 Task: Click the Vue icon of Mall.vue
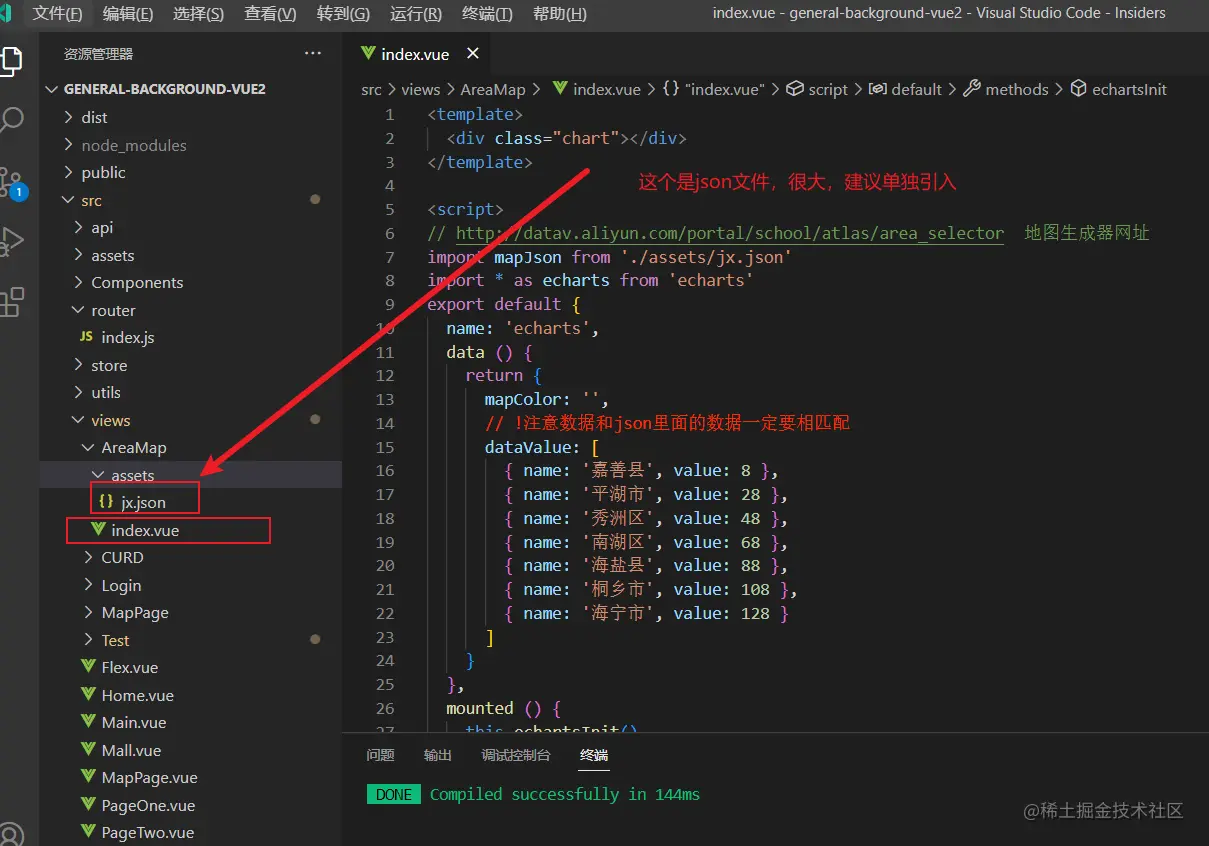pyautogui.click(x=88, y=750)
